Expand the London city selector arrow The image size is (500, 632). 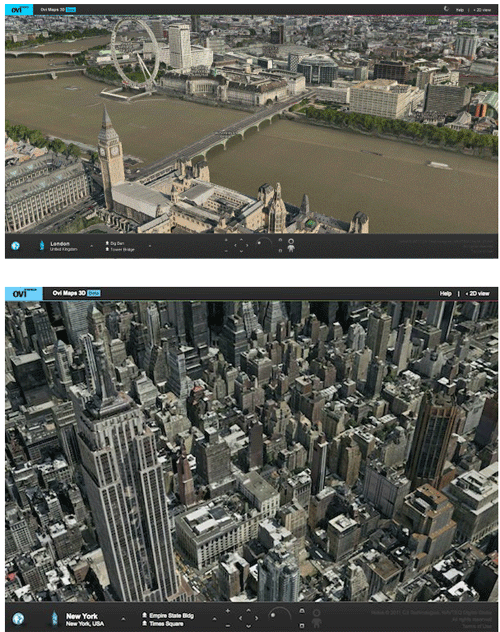pos(91,245)
